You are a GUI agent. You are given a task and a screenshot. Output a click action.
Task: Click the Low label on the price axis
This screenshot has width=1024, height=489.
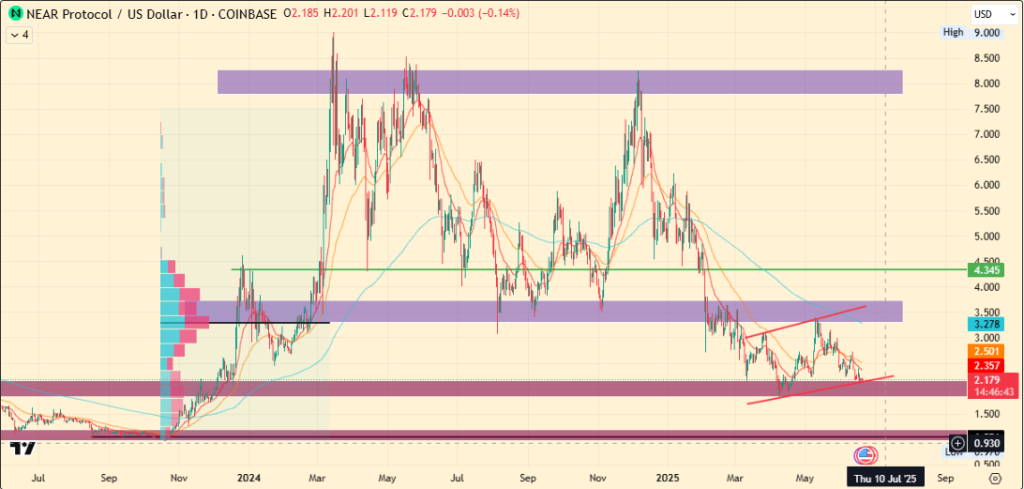coord(952,452)
